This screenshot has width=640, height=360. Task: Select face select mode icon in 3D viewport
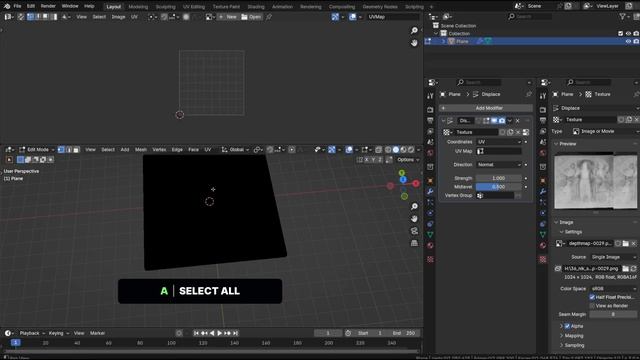coord(76,149)
